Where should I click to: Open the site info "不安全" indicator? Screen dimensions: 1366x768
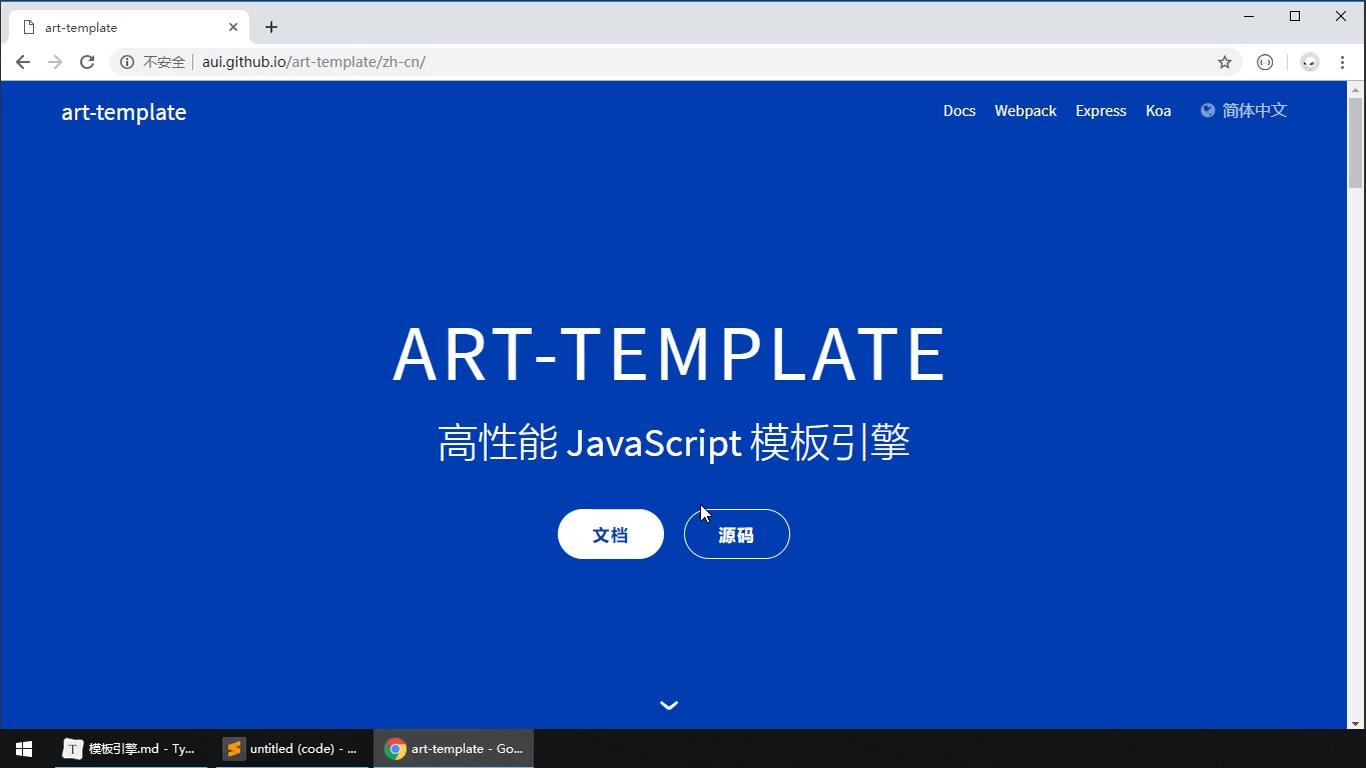pyautogui.click(x=153, y=62)
